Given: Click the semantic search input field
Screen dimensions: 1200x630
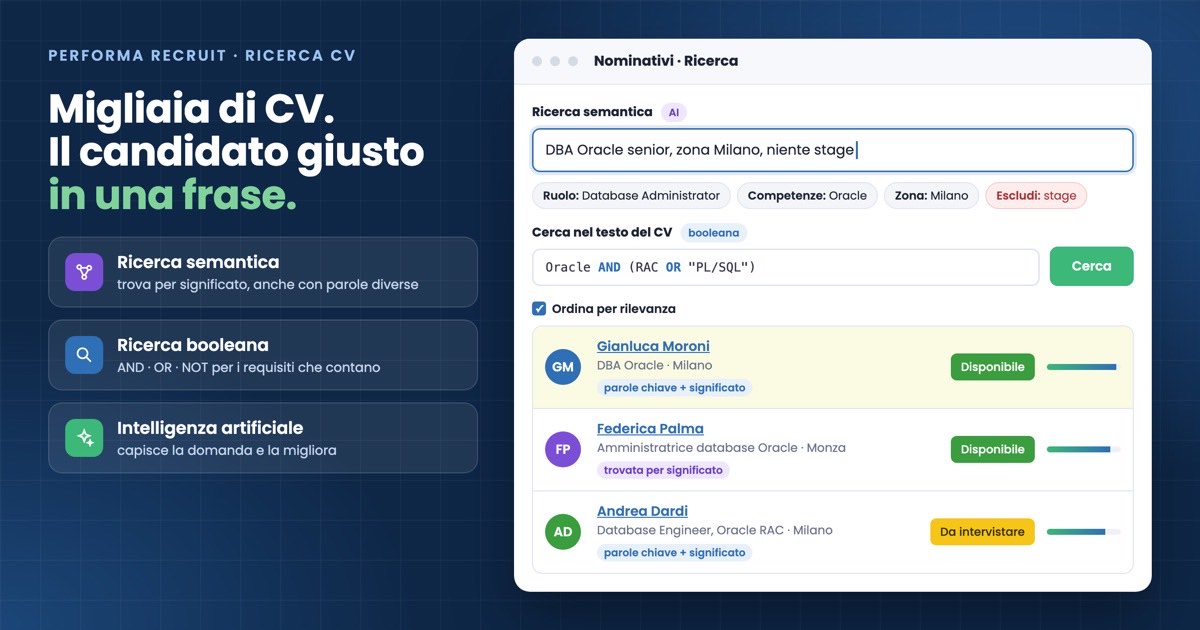Looking at the screenshot, I should point(833,150).
